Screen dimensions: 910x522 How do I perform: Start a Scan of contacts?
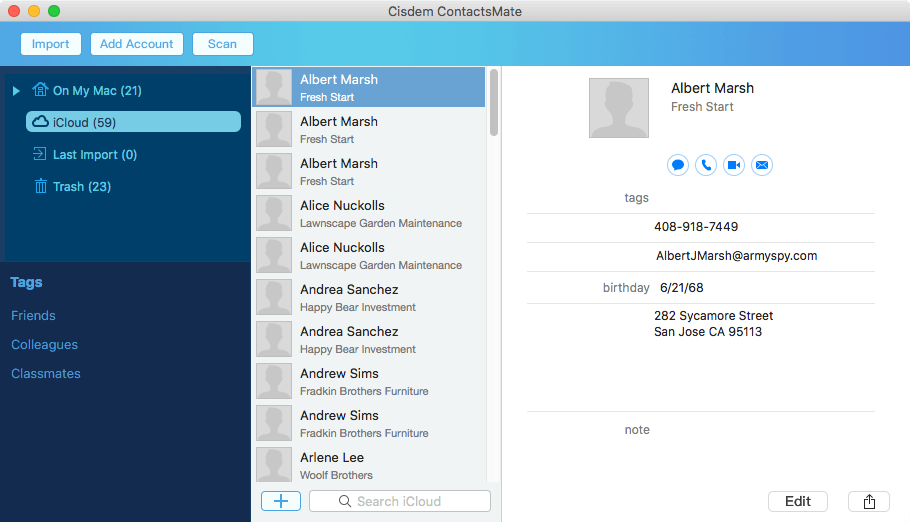pyautogui.click(x=222, y=44)
